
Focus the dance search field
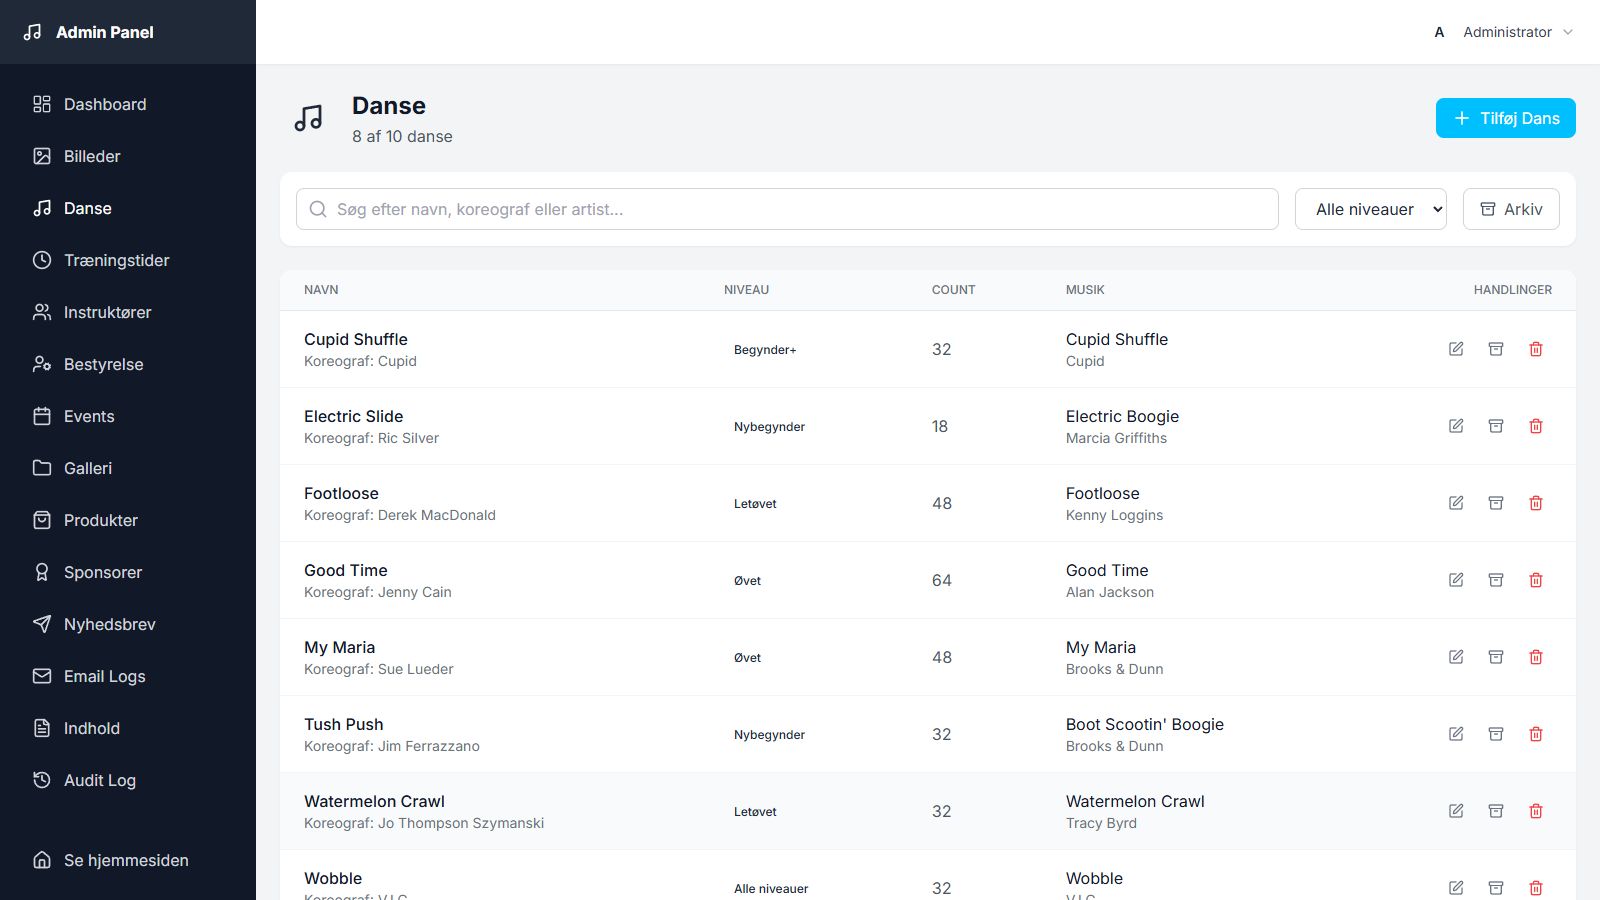pyautogui.click(x=787, y=209)
